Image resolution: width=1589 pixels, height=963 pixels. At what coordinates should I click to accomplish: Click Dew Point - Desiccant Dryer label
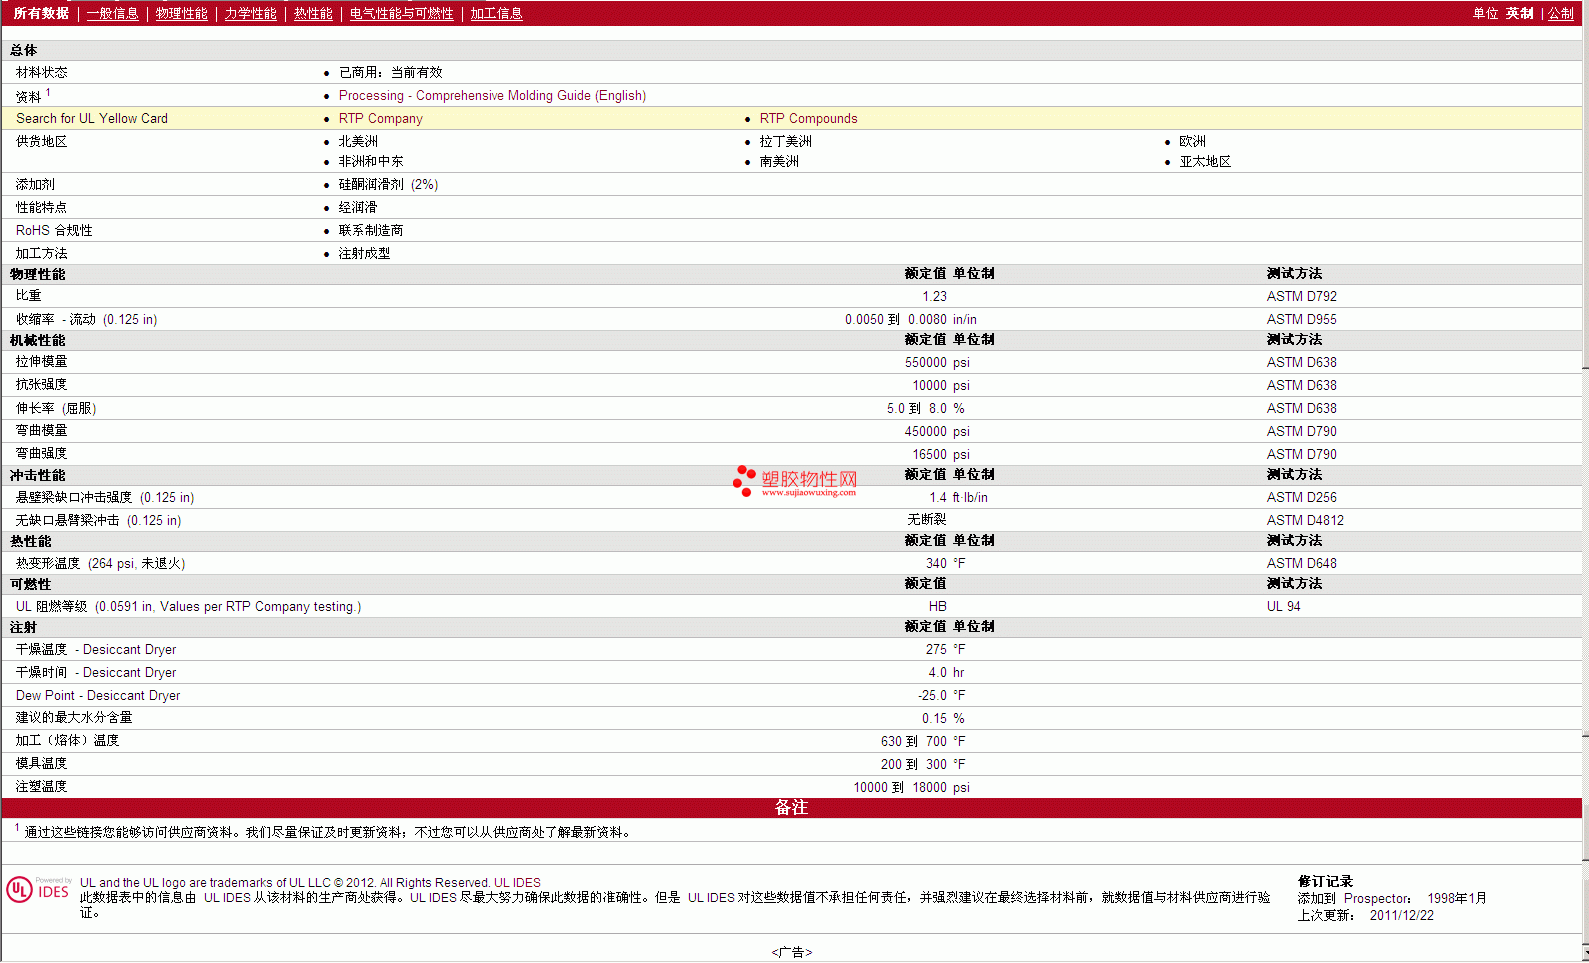[98, 695]
